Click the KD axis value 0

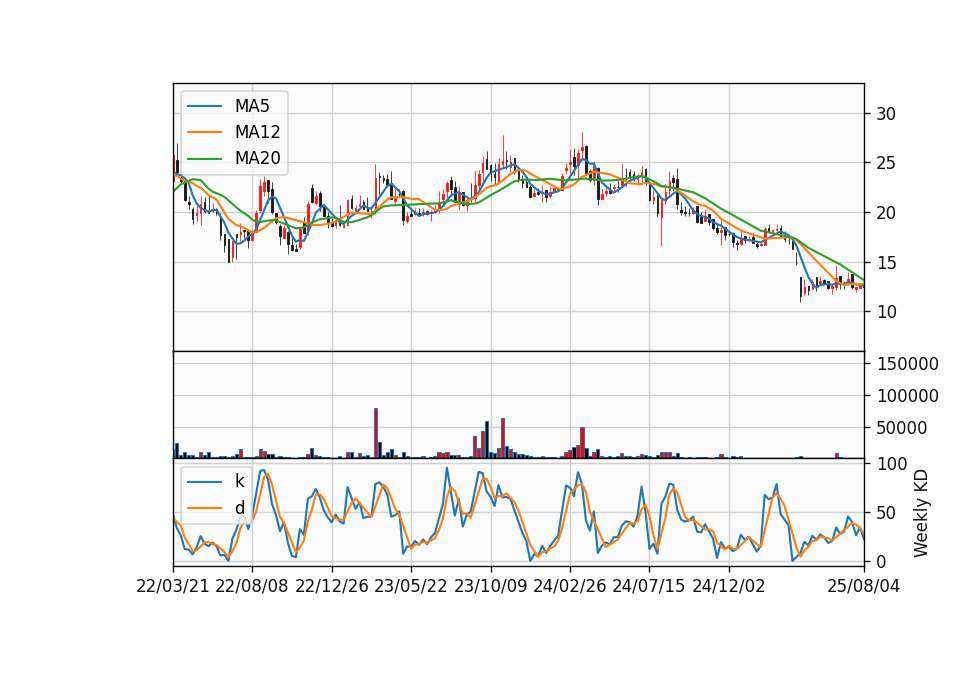(x=881, y=561)
